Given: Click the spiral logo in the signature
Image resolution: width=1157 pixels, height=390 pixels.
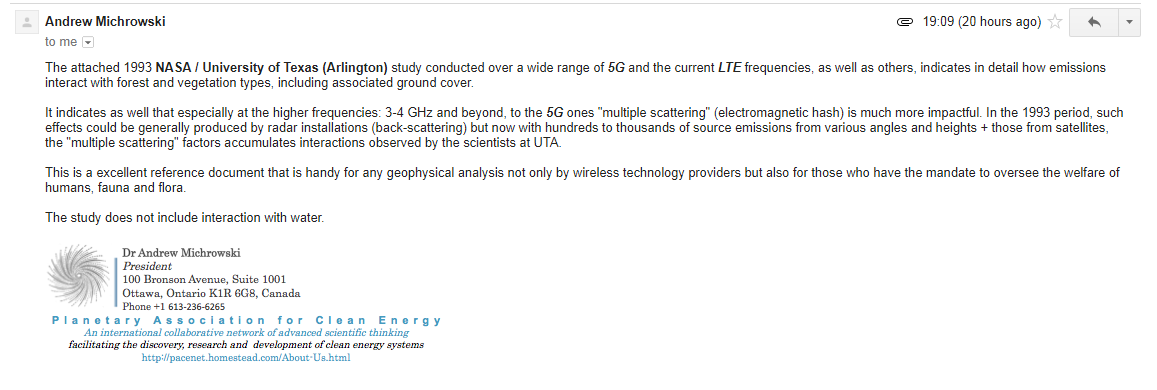Looking at the screenshot, I should pyautogui.click(x=78, y=276).
